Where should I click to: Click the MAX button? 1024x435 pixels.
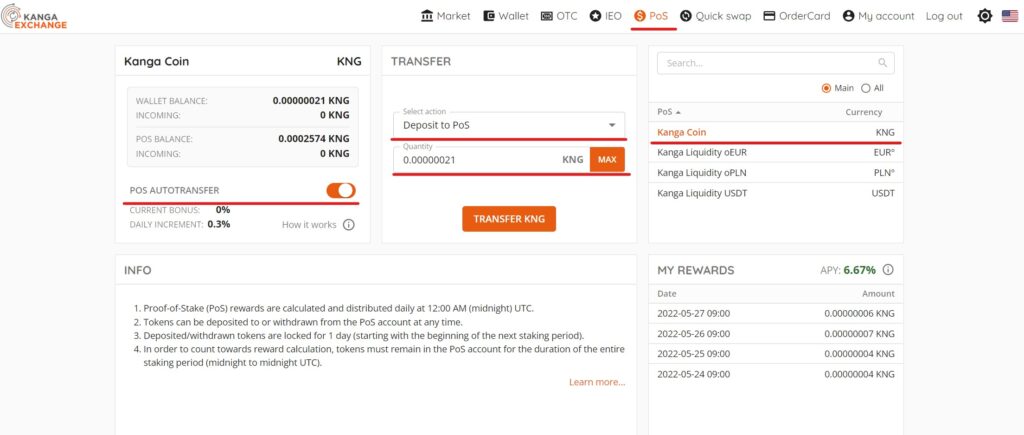(x=607, y=159)
